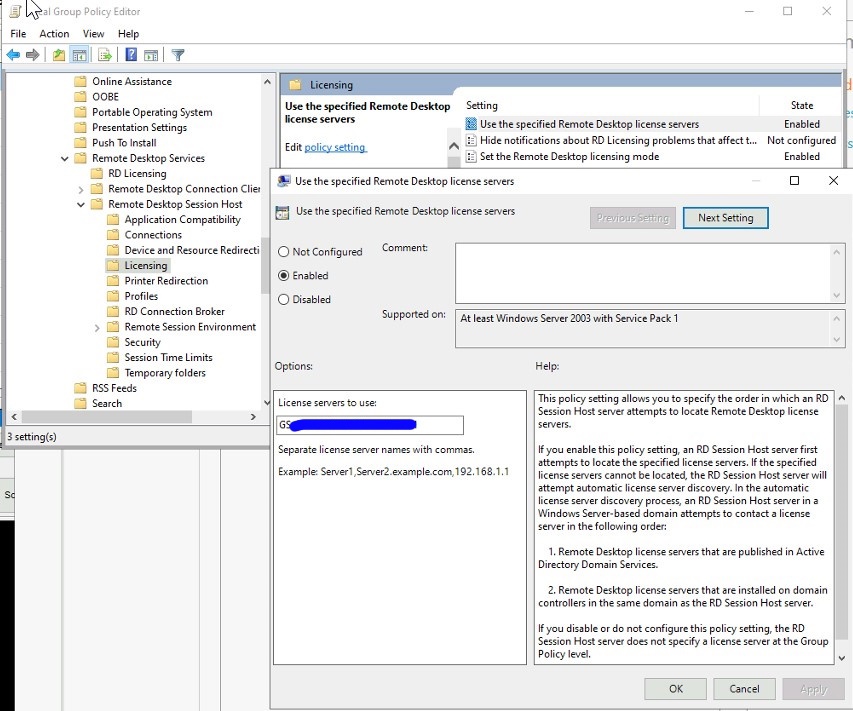Open the View menu

93,33
